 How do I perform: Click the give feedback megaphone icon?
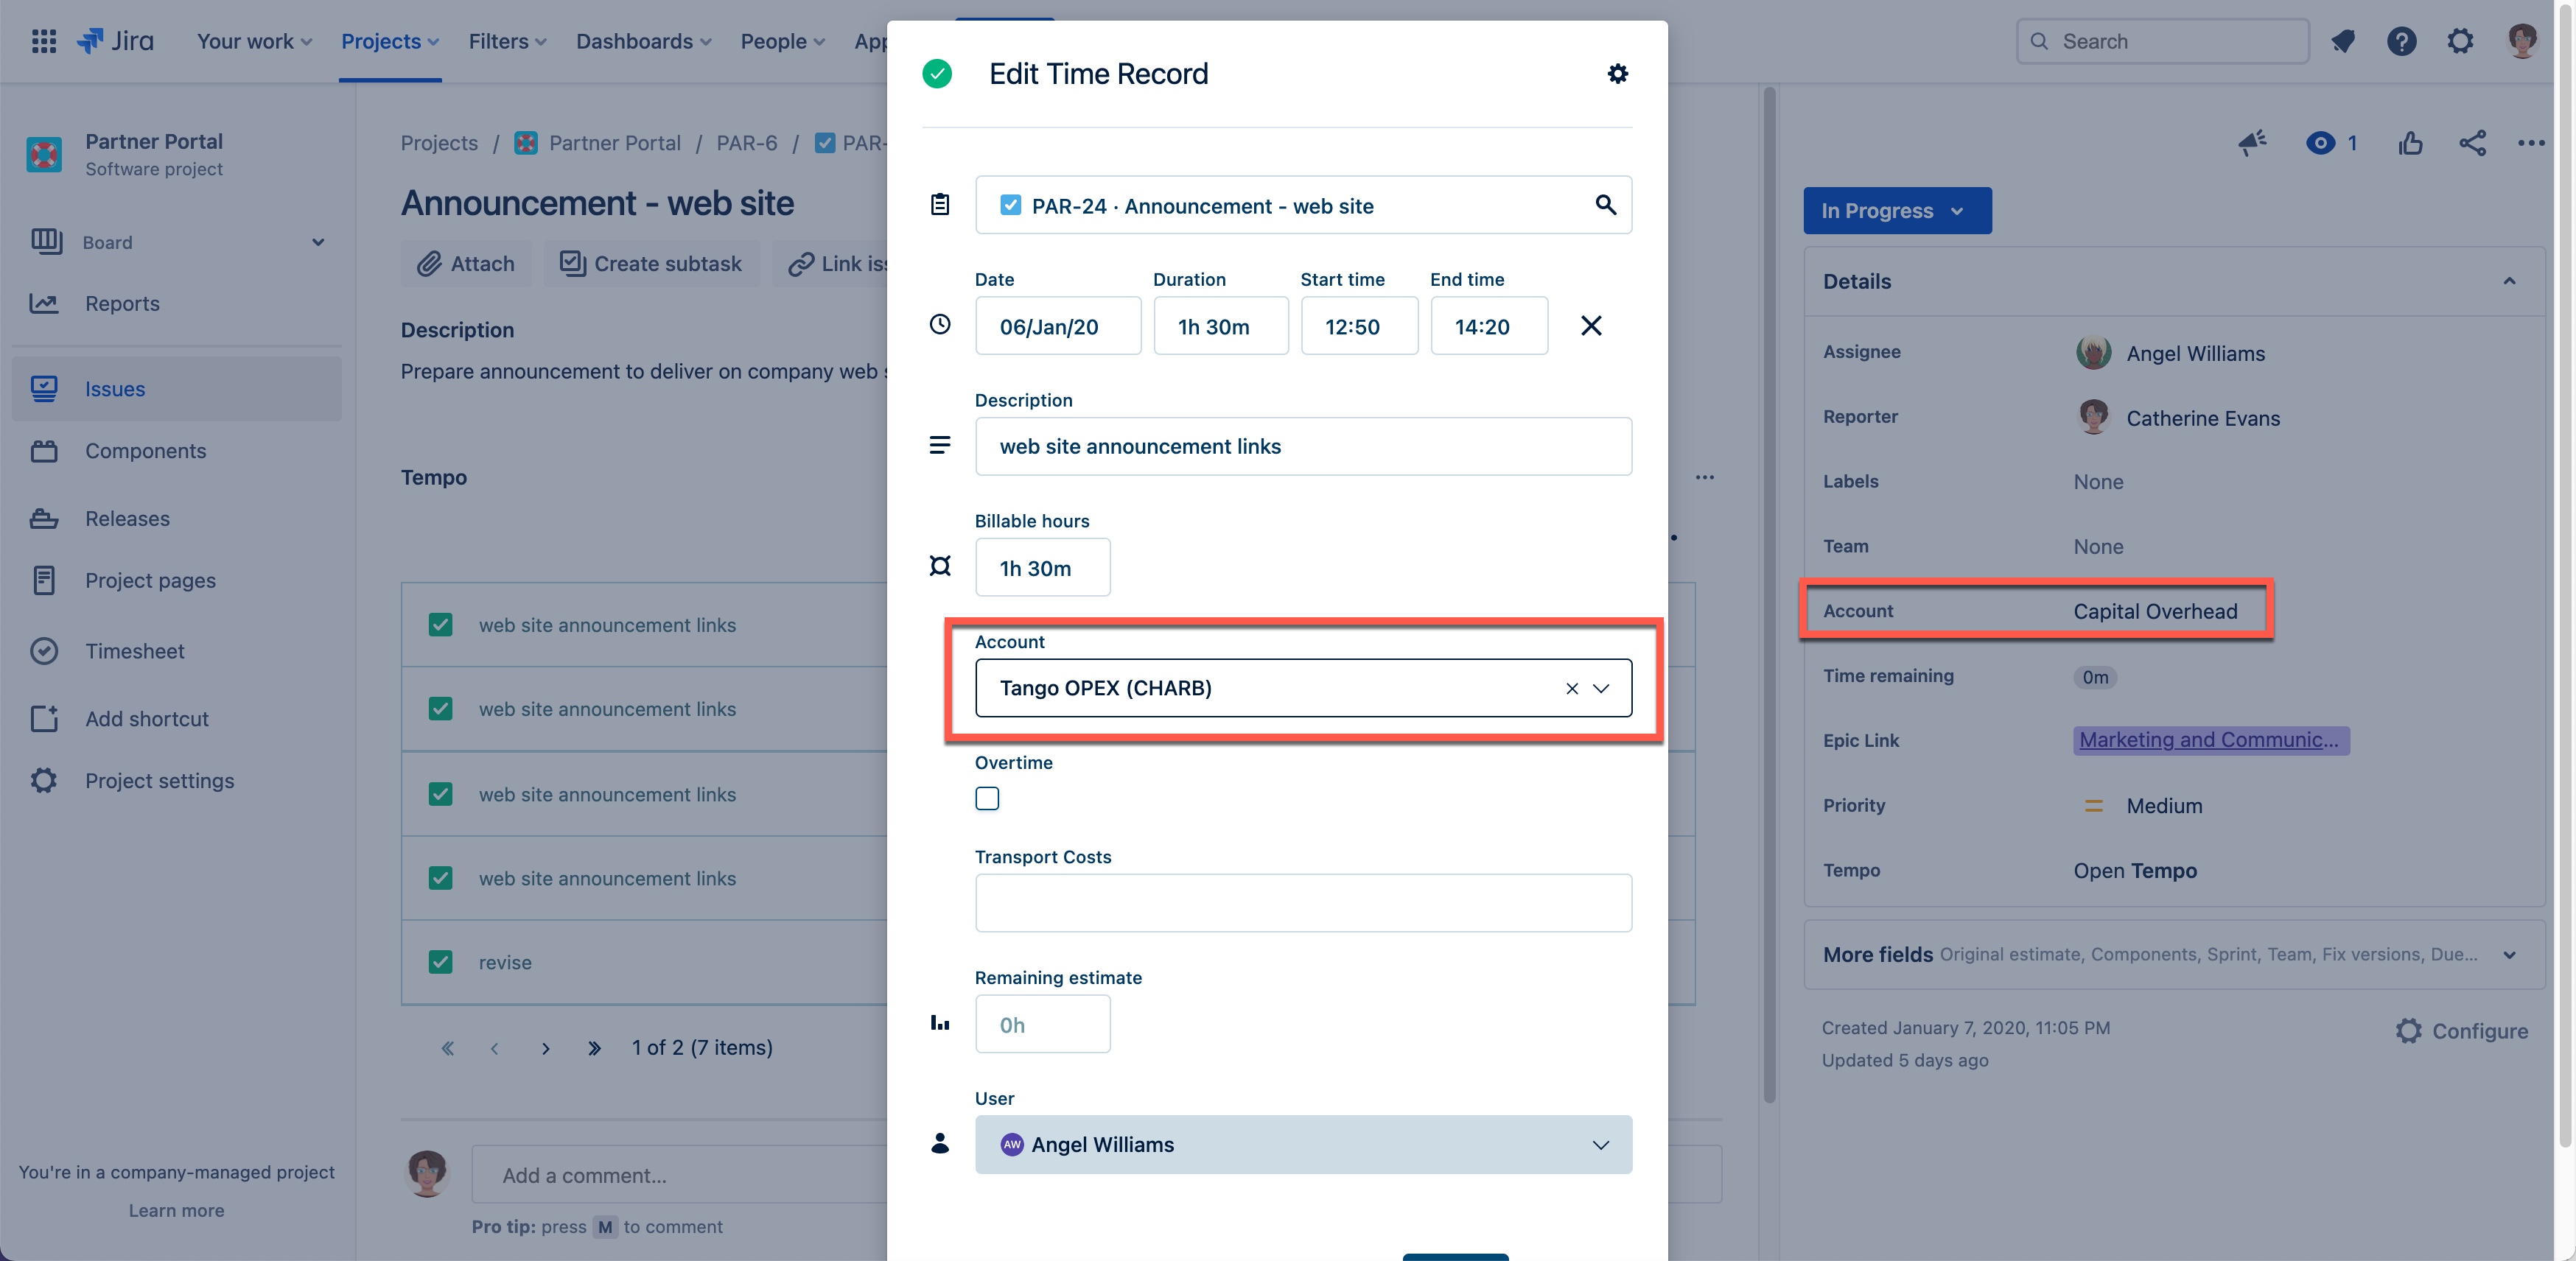click(2252, 143)
